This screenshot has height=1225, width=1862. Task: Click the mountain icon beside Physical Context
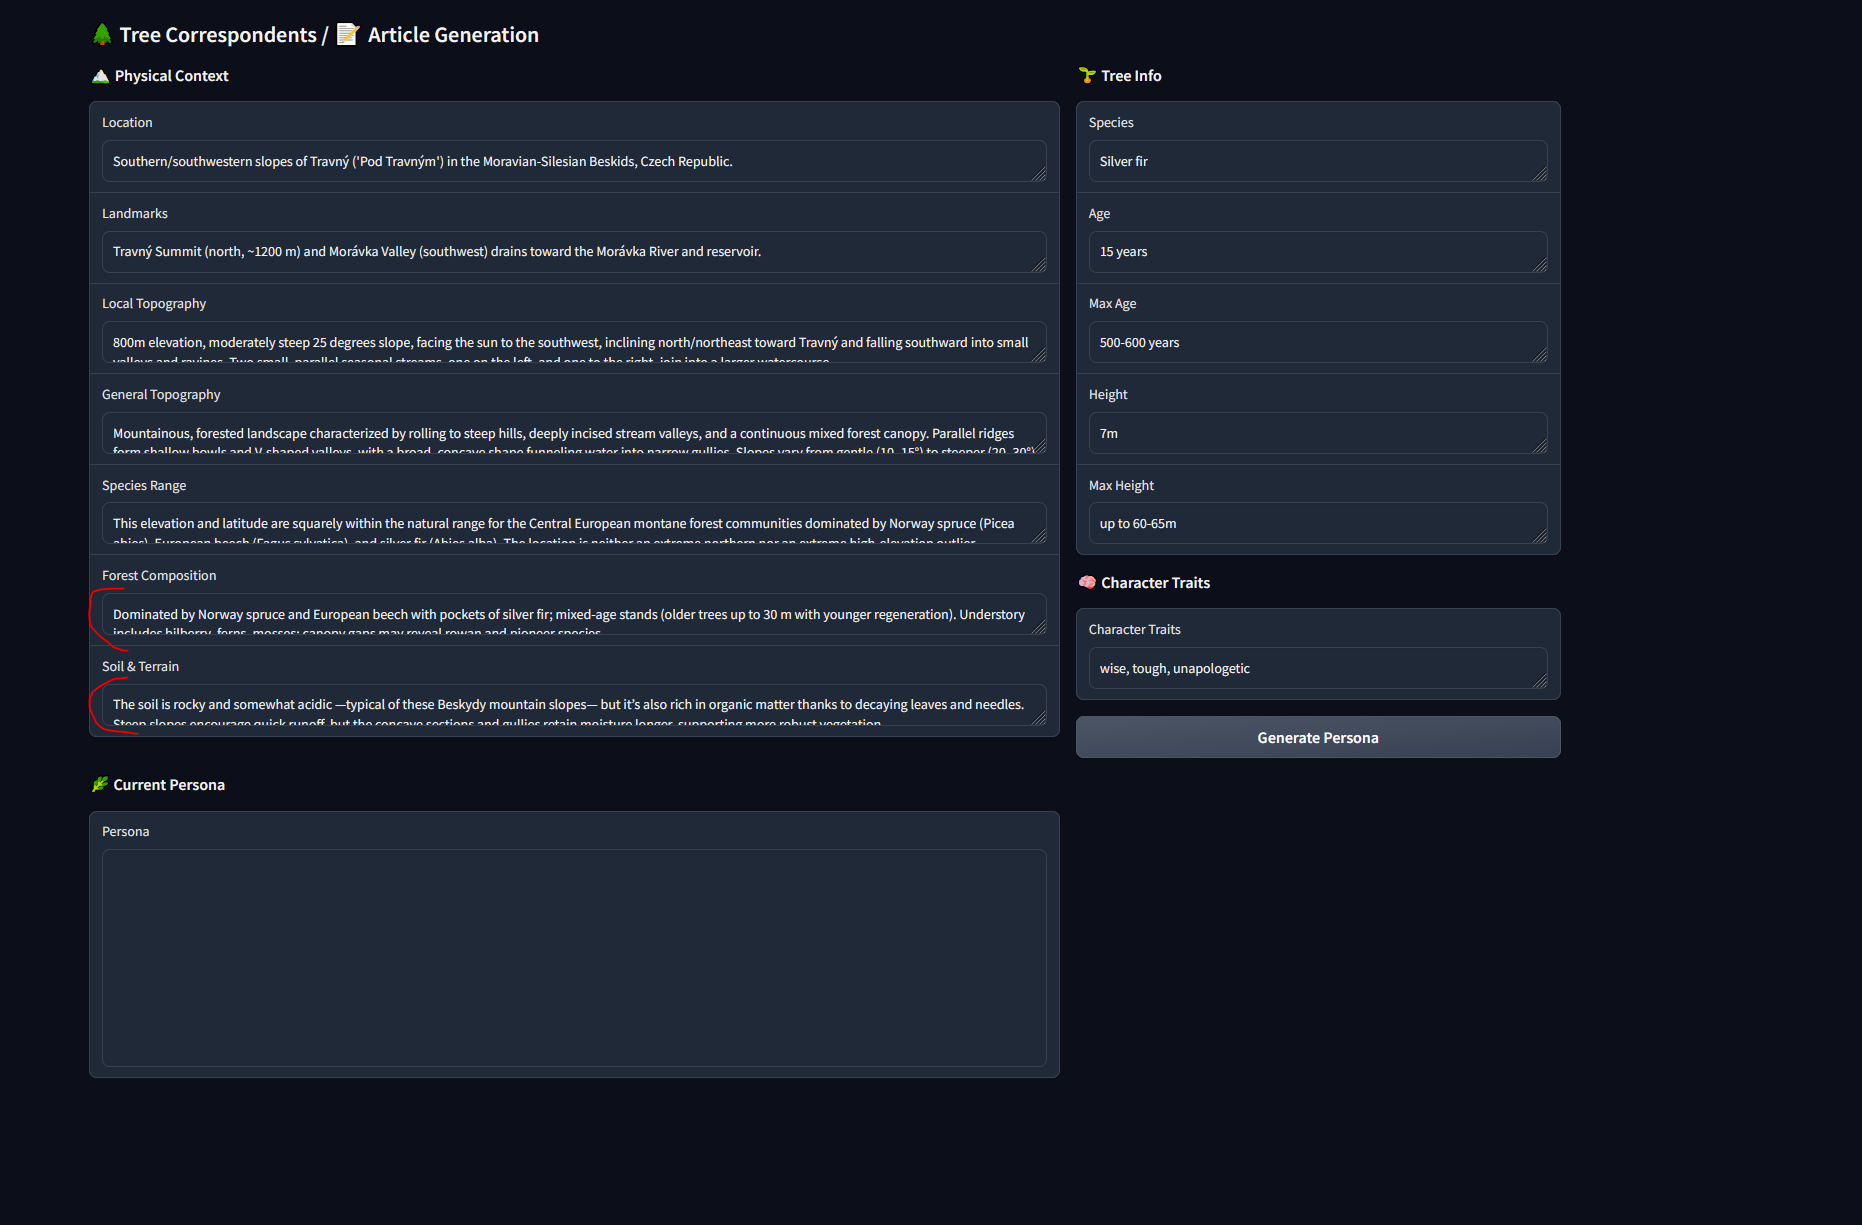[100, 76]
